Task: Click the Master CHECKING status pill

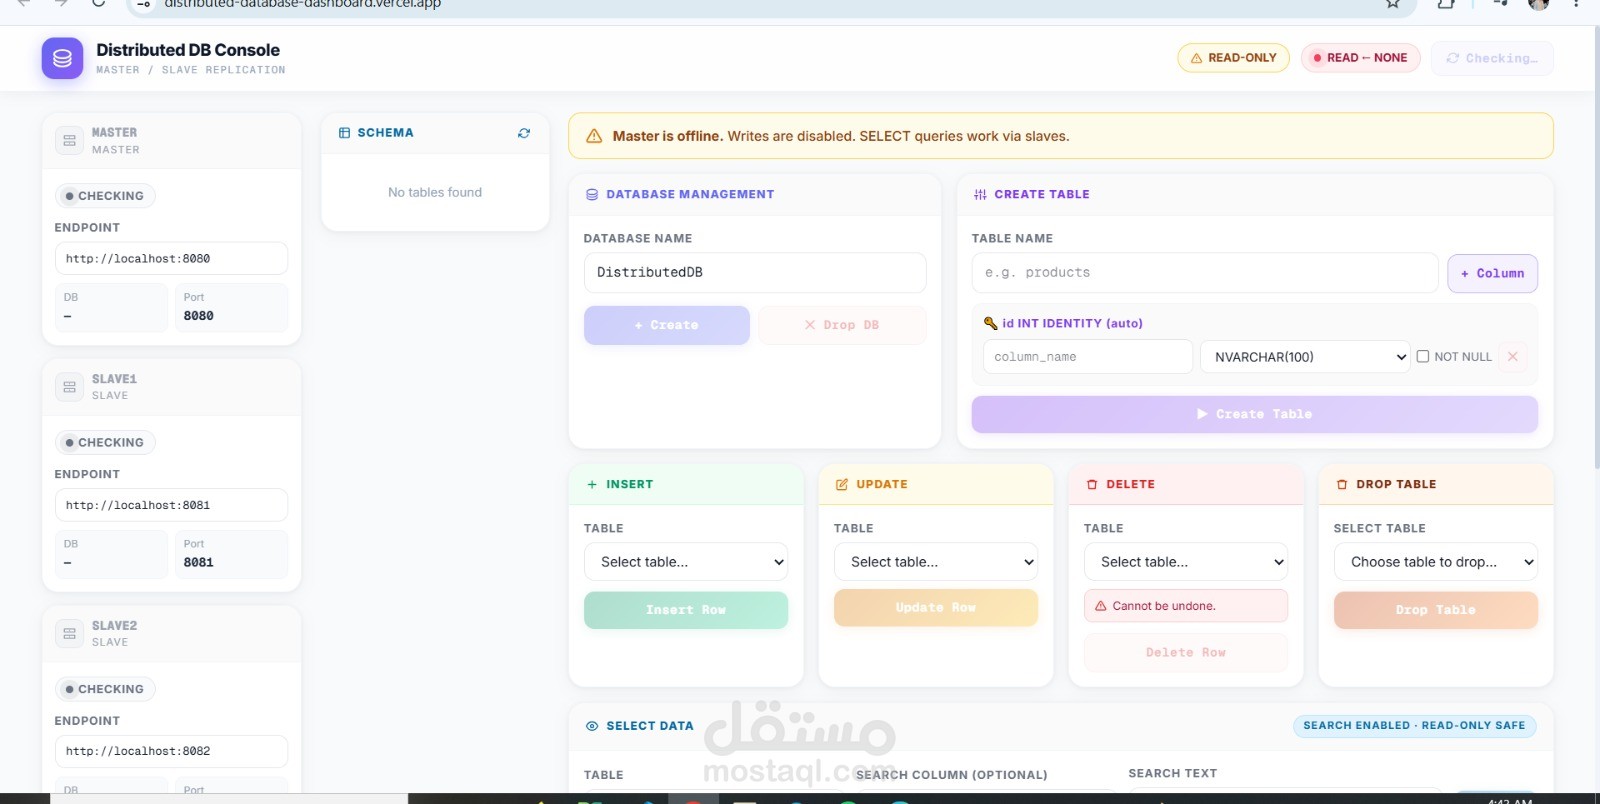Action: [105, 196]
